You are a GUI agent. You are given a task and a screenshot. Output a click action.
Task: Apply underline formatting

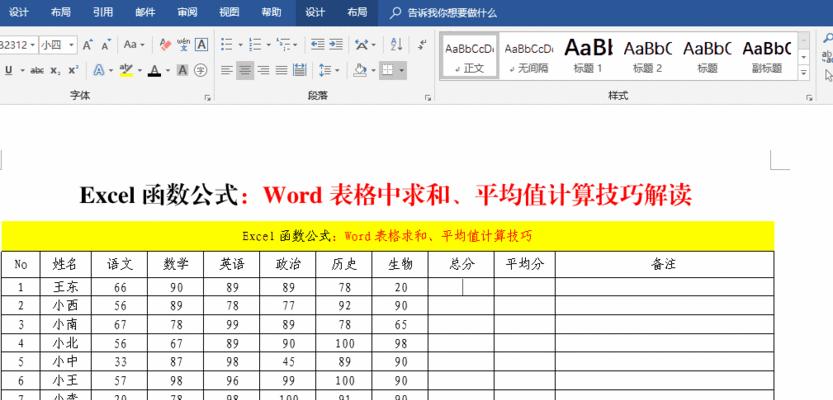pos(8,70)
